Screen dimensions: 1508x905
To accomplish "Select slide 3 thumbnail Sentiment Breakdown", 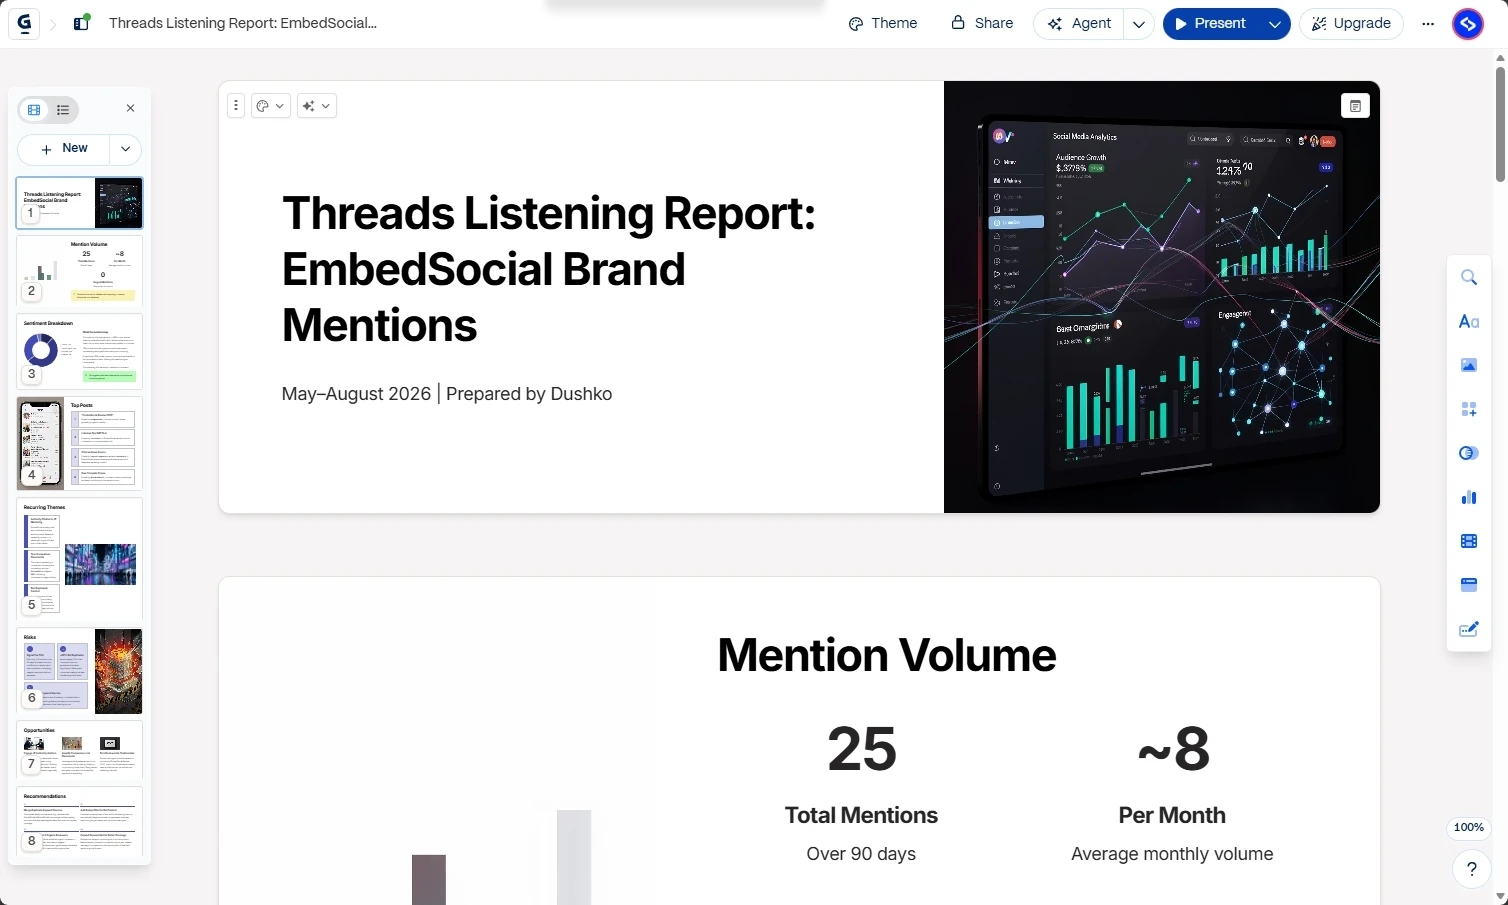I will pyautogui.click(x=80, y=351).
